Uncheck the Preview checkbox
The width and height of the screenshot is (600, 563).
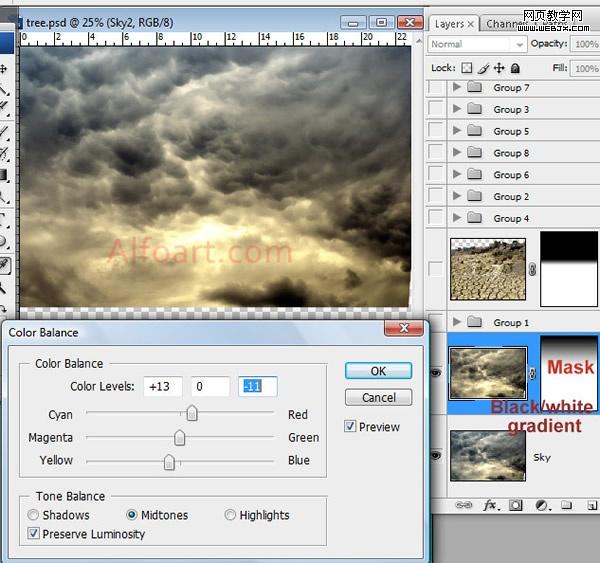(350, 427)
